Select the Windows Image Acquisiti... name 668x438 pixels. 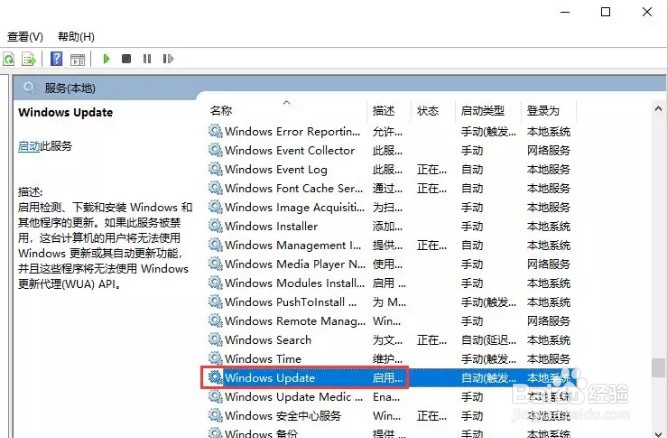point(295,207)
